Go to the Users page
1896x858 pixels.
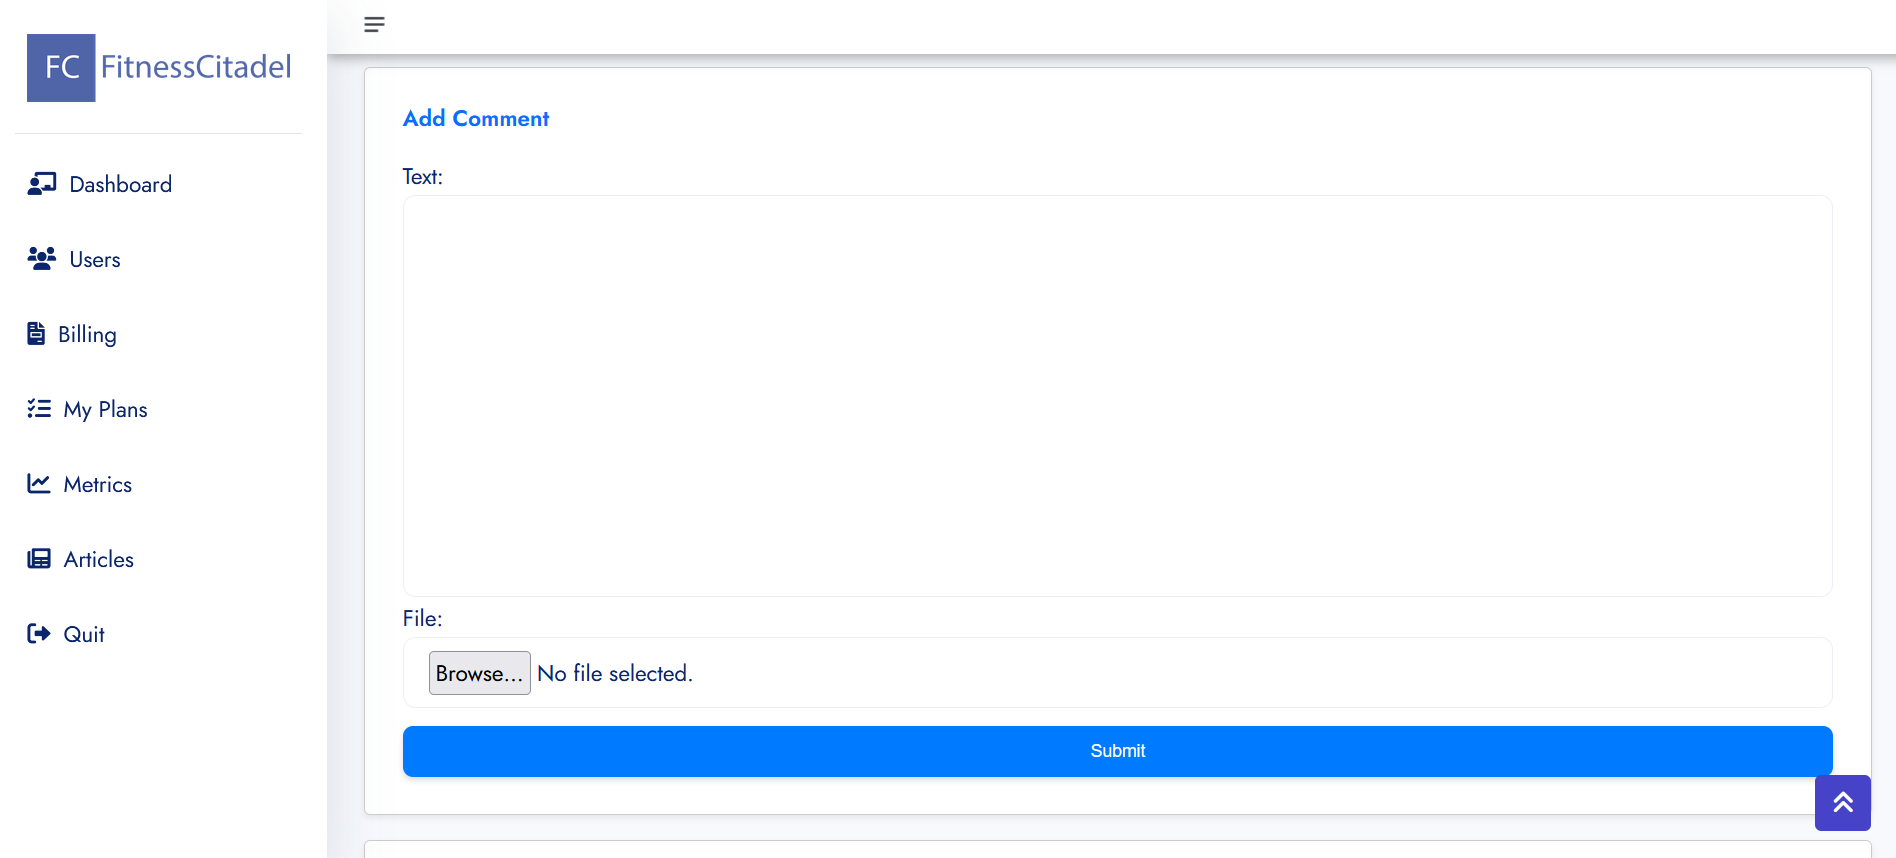click(x=95, y=260)
